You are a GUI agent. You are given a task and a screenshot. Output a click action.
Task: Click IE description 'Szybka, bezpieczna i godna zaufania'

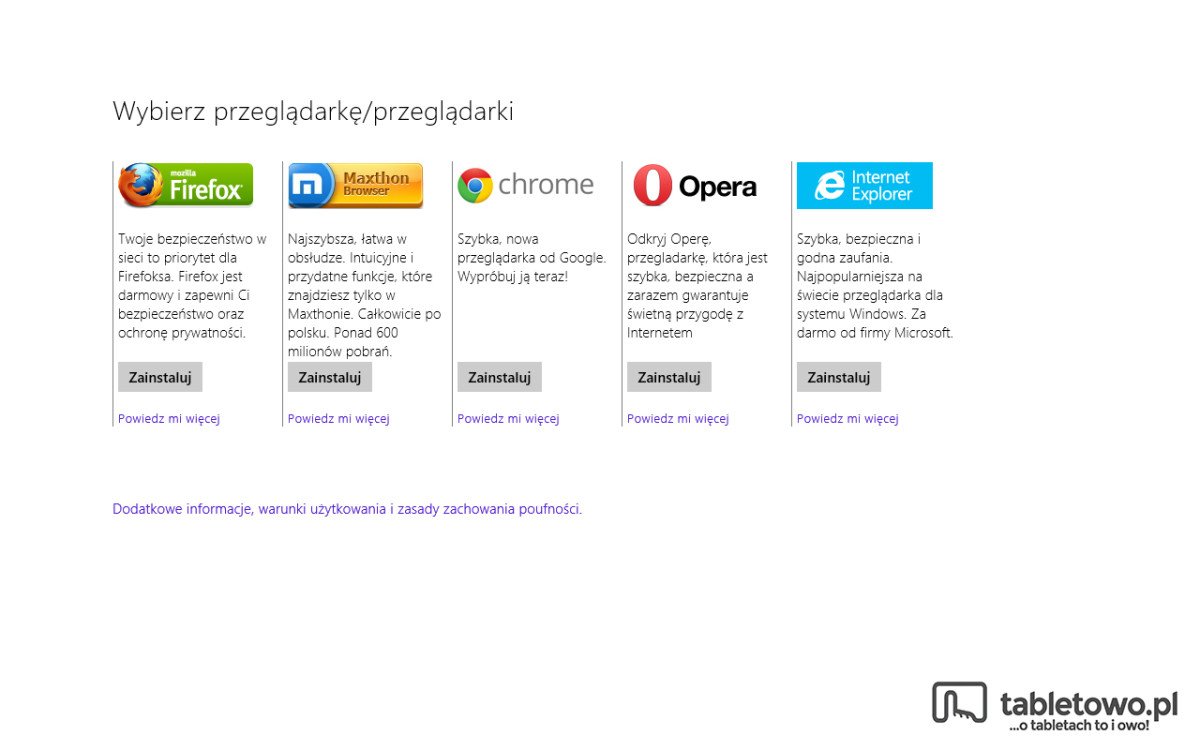[x=875, y=286]
